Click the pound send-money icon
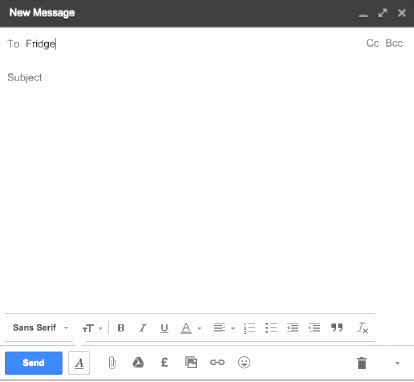 click(x=164, y=362)
